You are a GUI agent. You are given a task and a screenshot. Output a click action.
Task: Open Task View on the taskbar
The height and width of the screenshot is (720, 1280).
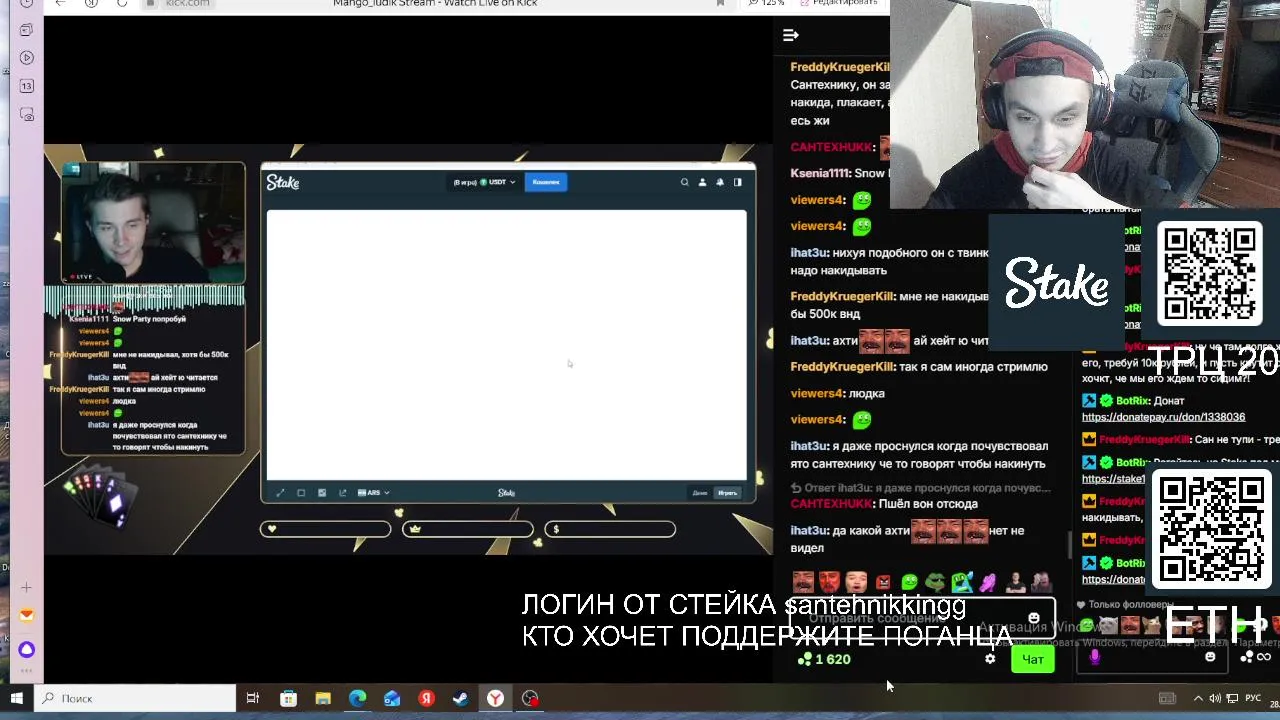pos(253,698)
